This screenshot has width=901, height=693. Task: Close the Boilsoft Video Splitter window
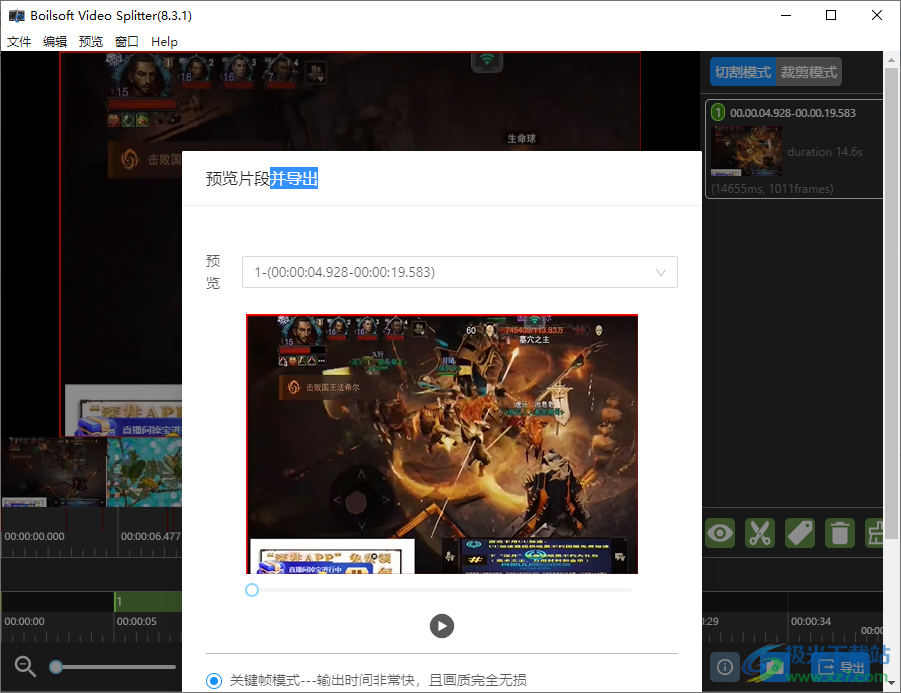(x=876, y=16)
